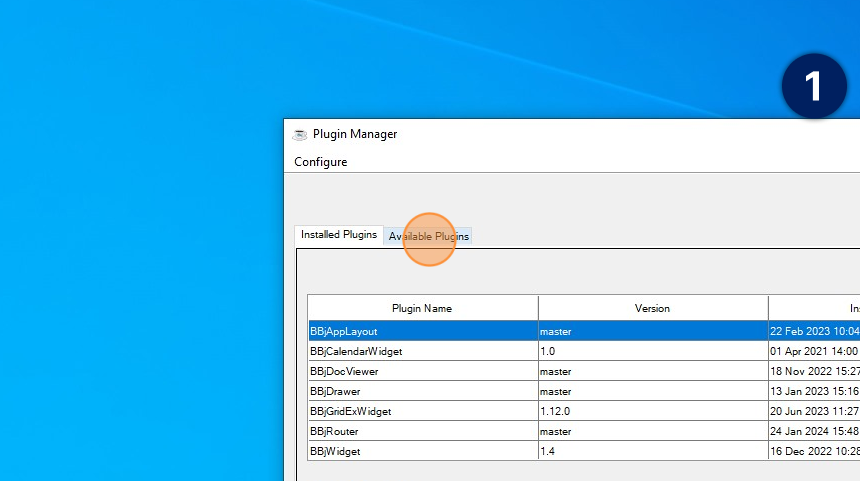Click version 1.0 of BBjCalendarWidget
860x481 pixels.
652,351
